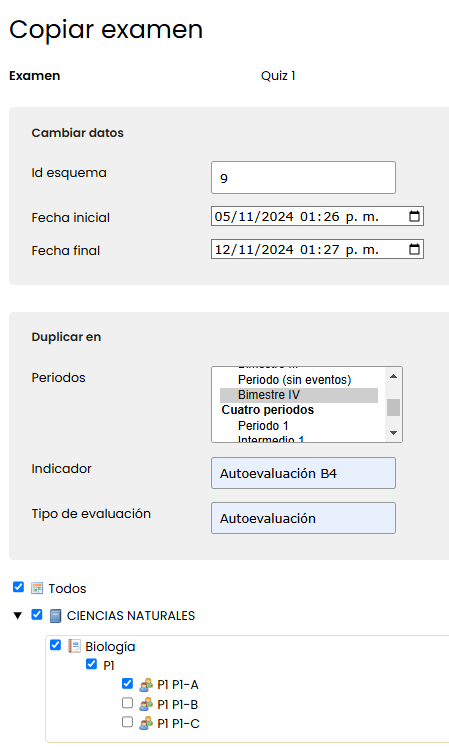Click the Periodos list scrollbar thumb
This screenshot has height=747, width=449.
(x=393, y=407)
